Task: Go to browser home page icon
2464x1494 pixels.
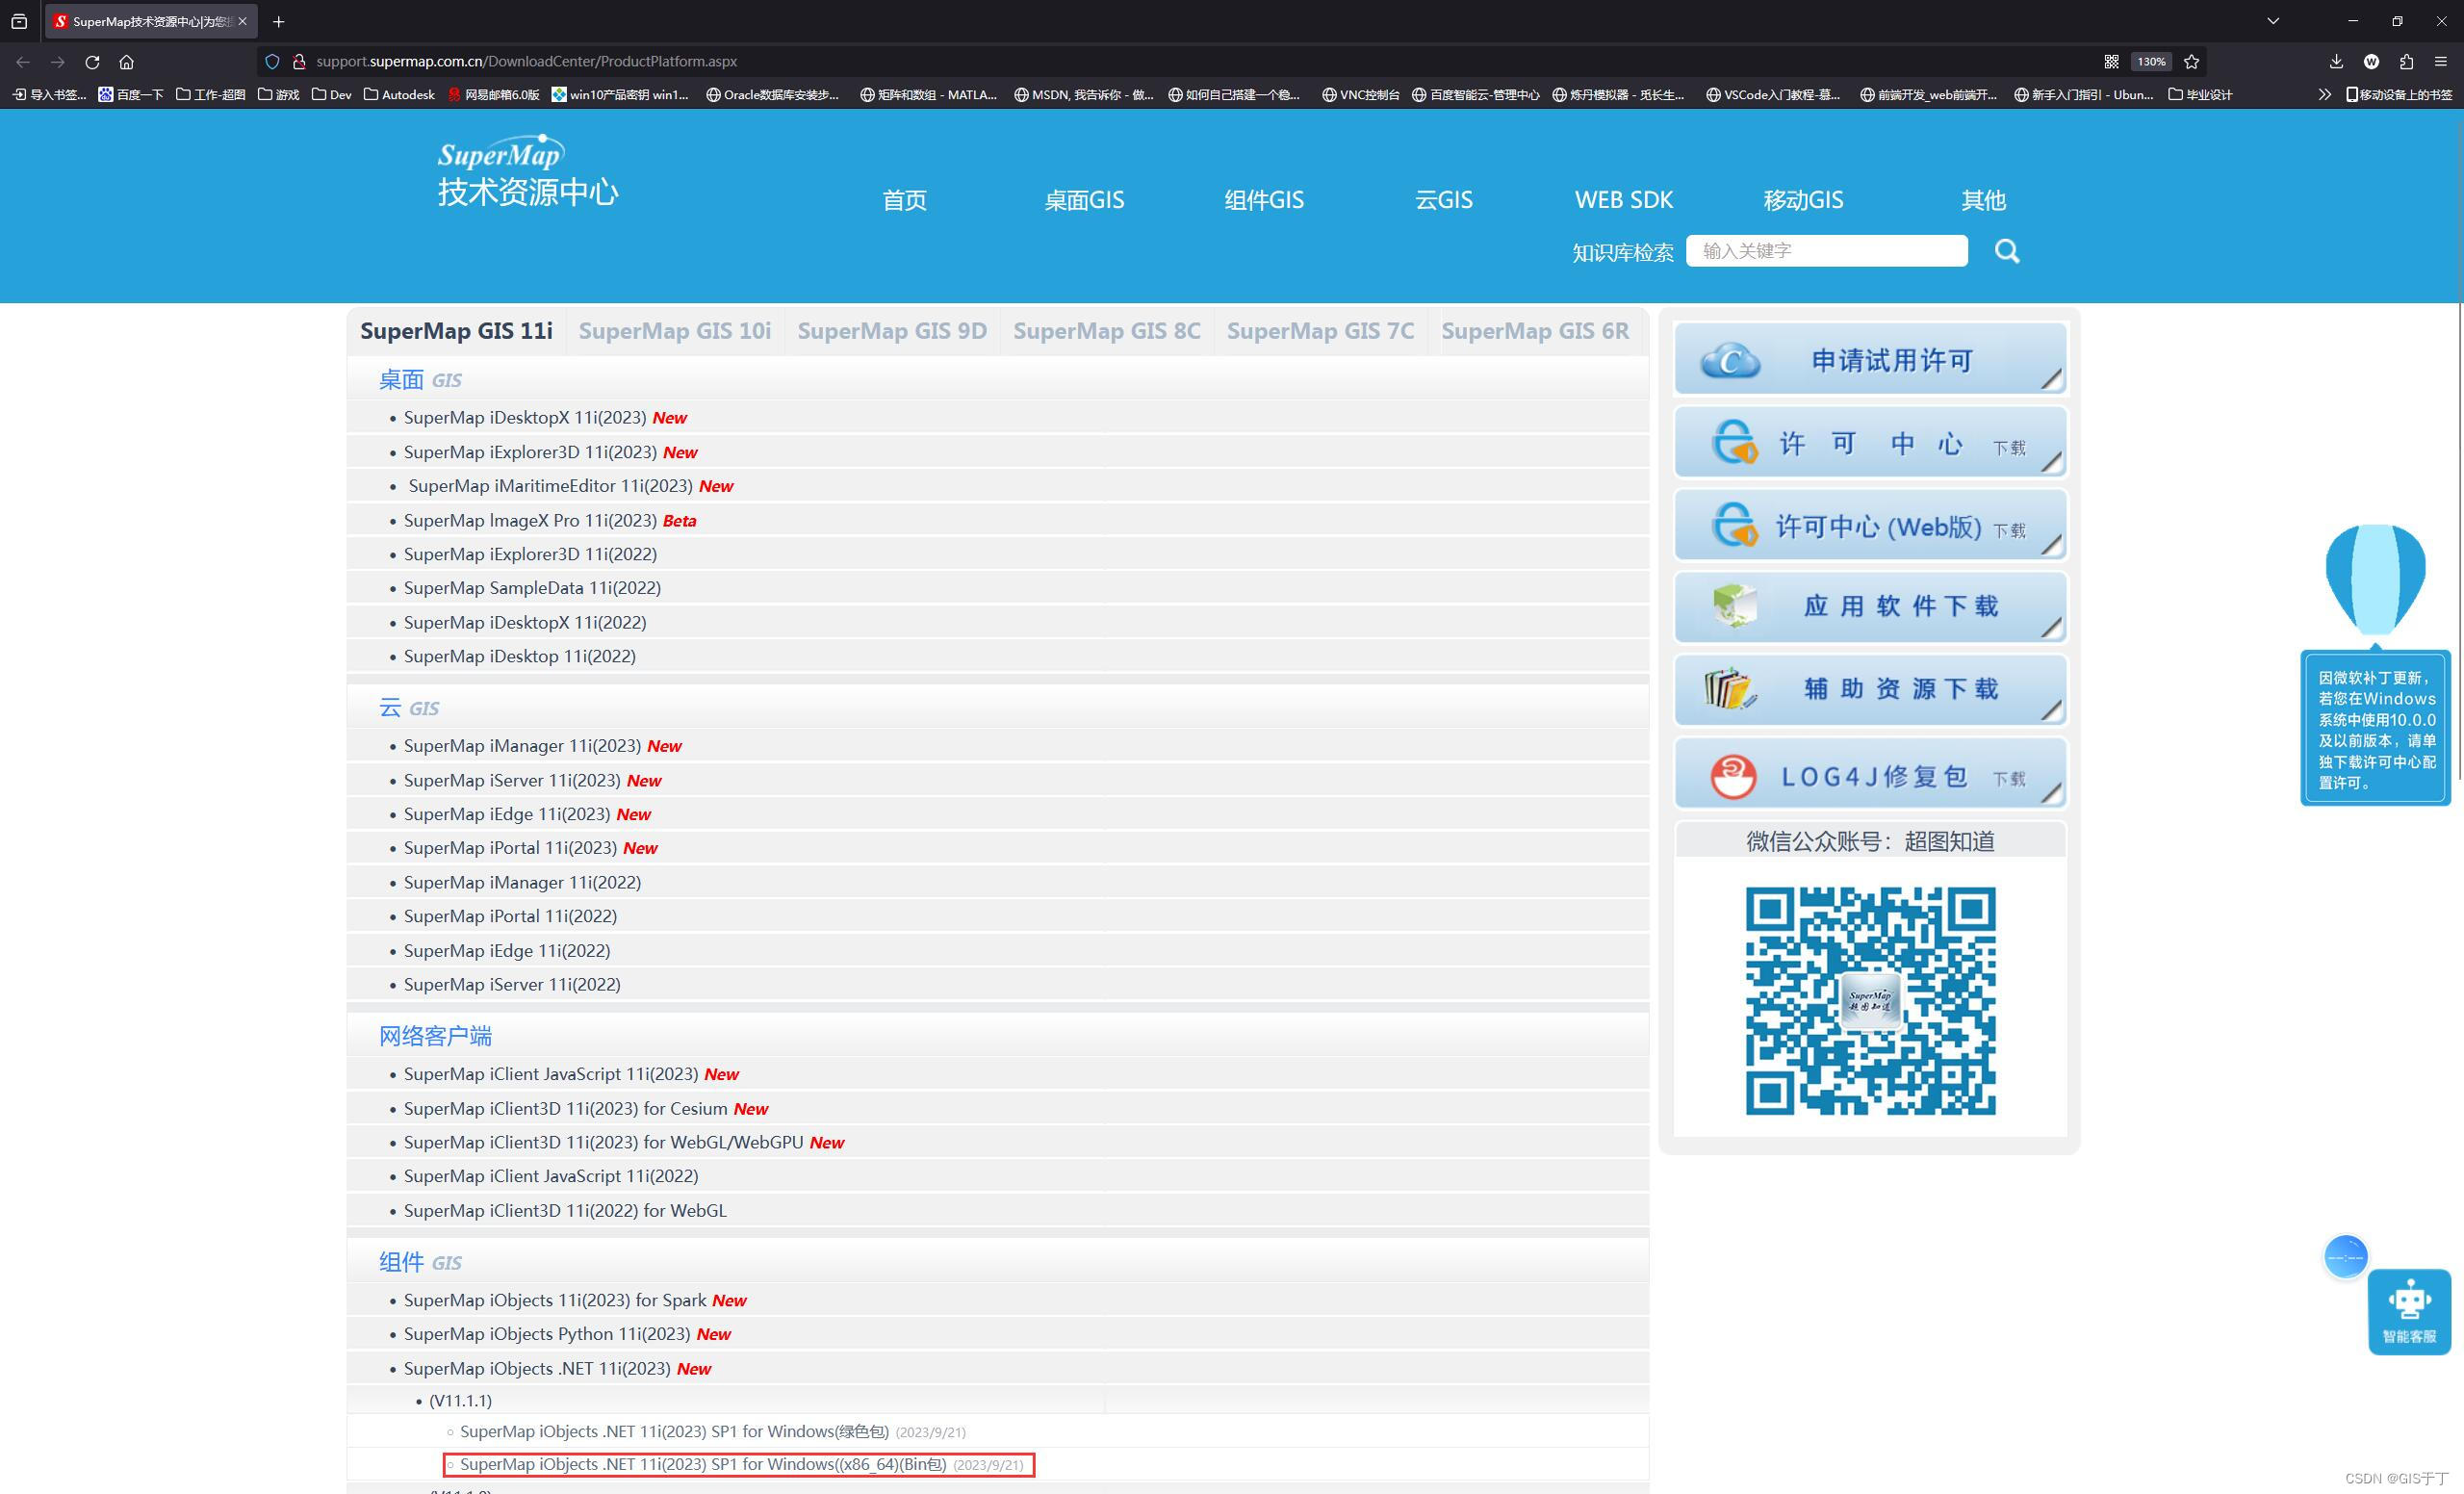Action: coord(126,62)
